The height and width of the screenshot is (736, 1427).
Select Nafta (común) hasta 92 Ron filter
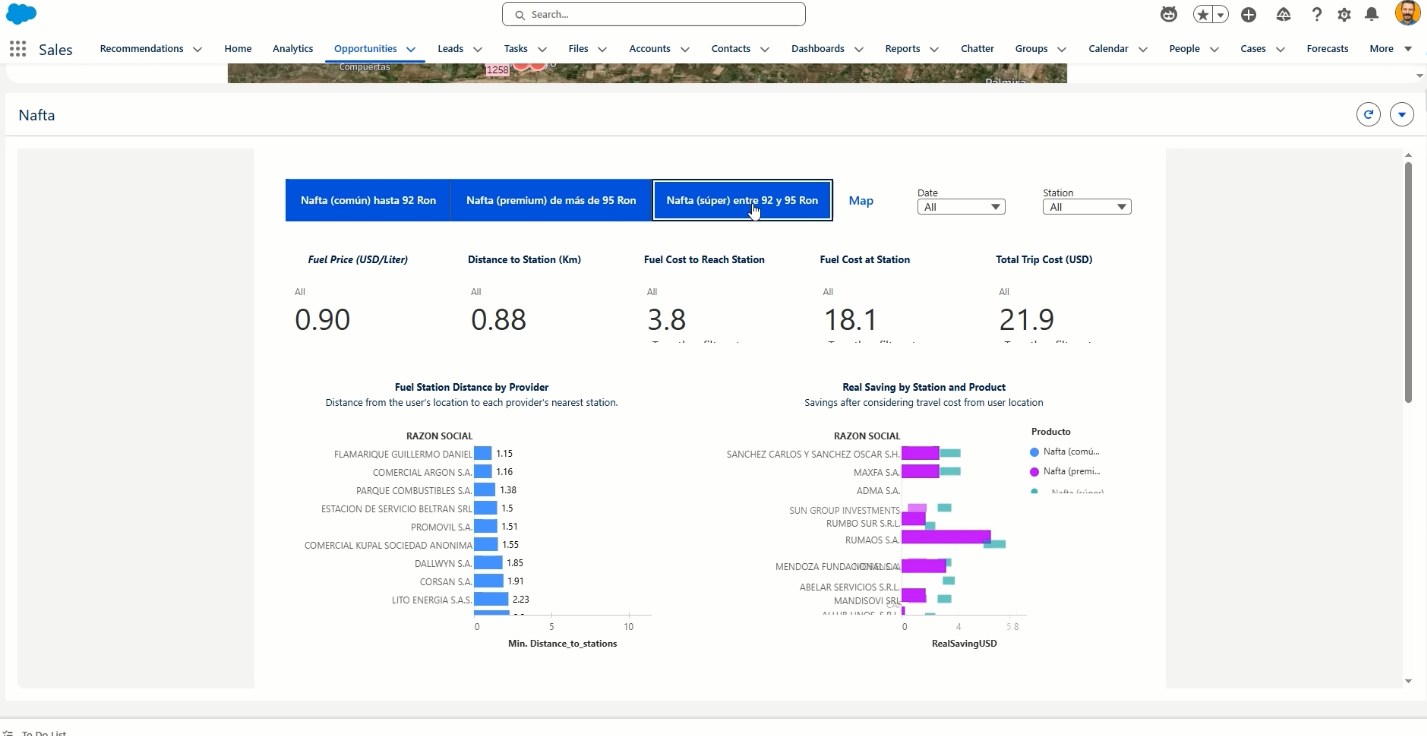point(368,200)
